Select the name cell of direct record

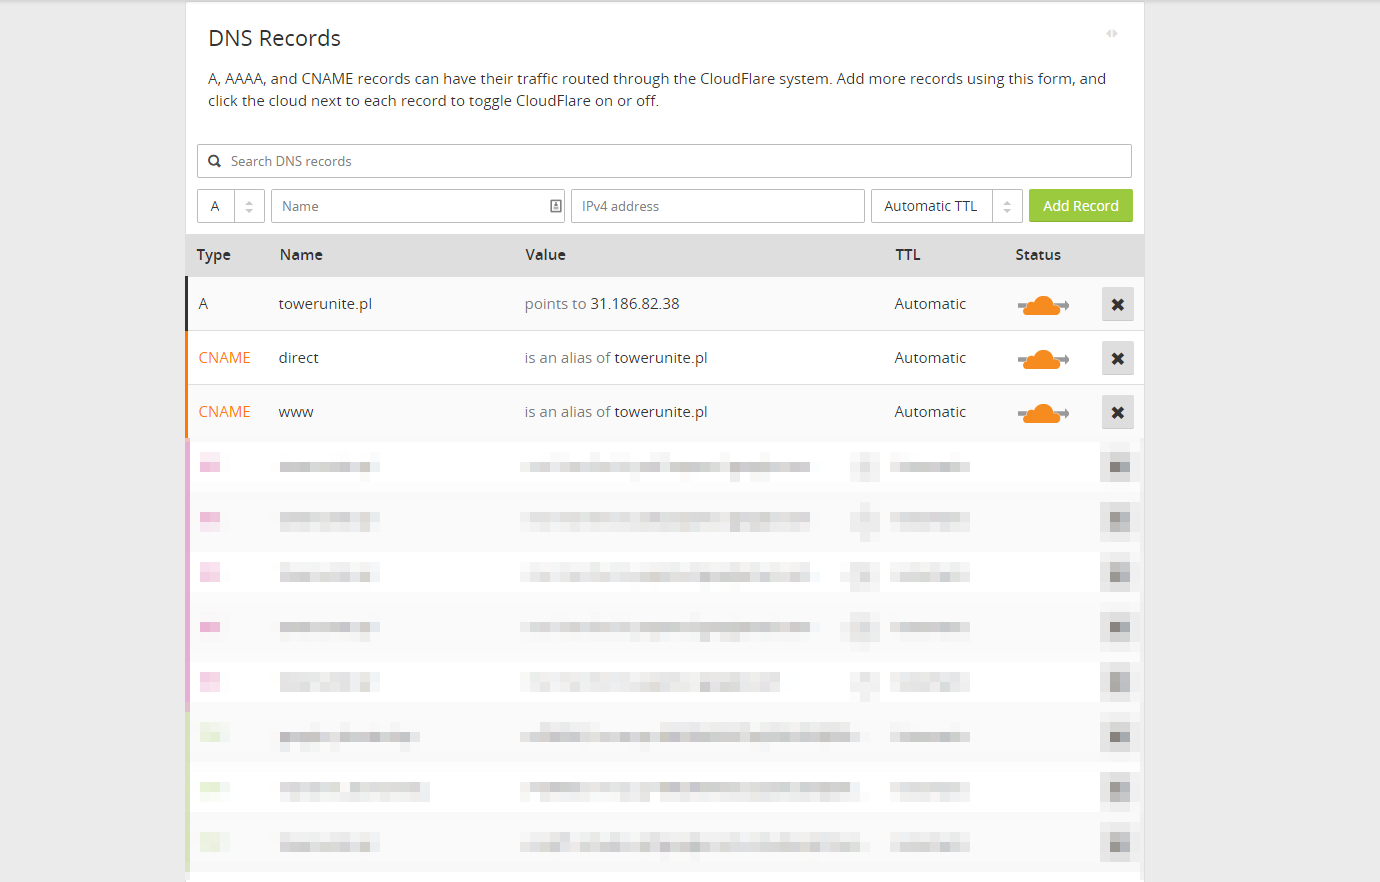(298, 358)
